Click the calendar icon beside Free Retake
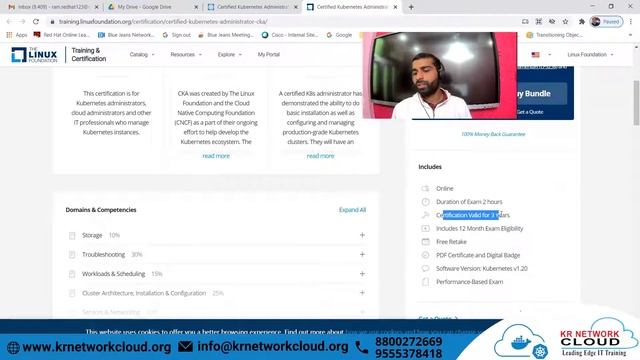640x360 pixels. click(425, 242)
